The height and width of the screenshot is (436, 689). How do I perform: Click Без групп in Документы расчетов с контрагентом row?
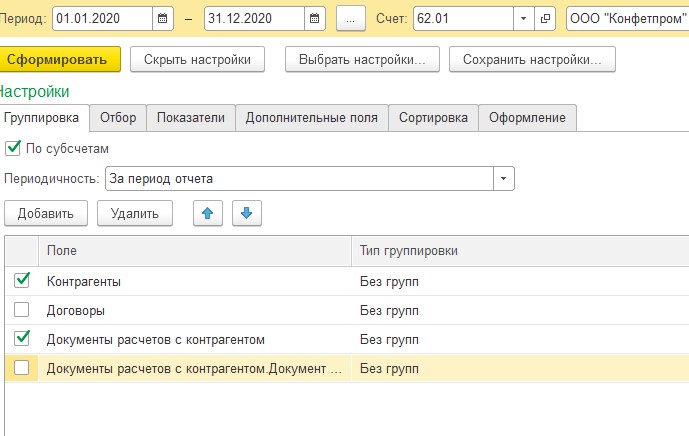click(x=389, y=340)
